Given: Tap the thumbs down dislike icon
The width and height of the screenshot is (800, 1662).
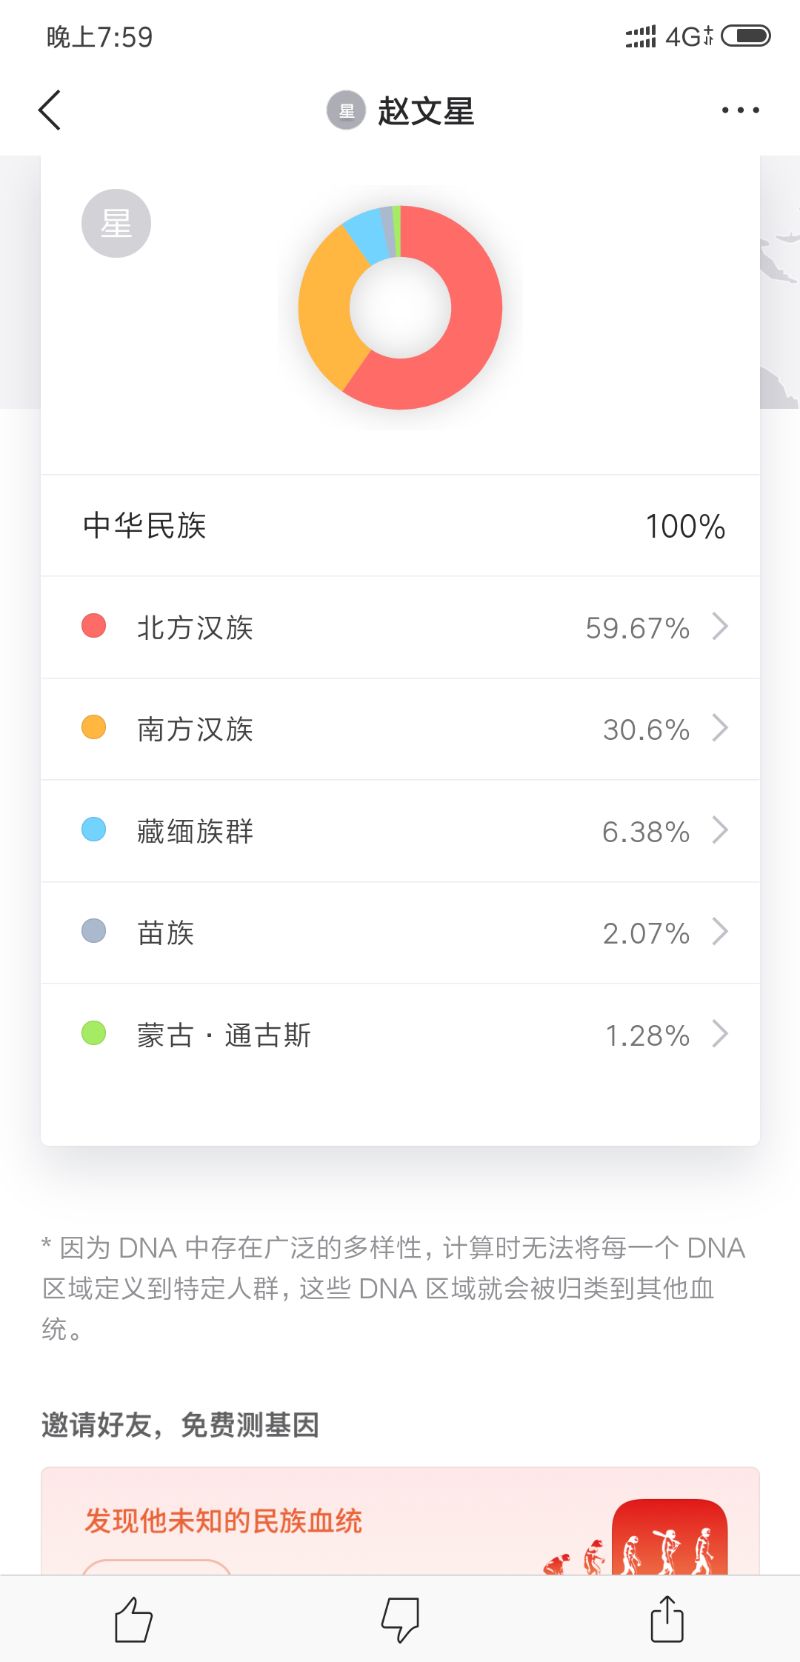Looking at the screenshot, I should 400,1618.
